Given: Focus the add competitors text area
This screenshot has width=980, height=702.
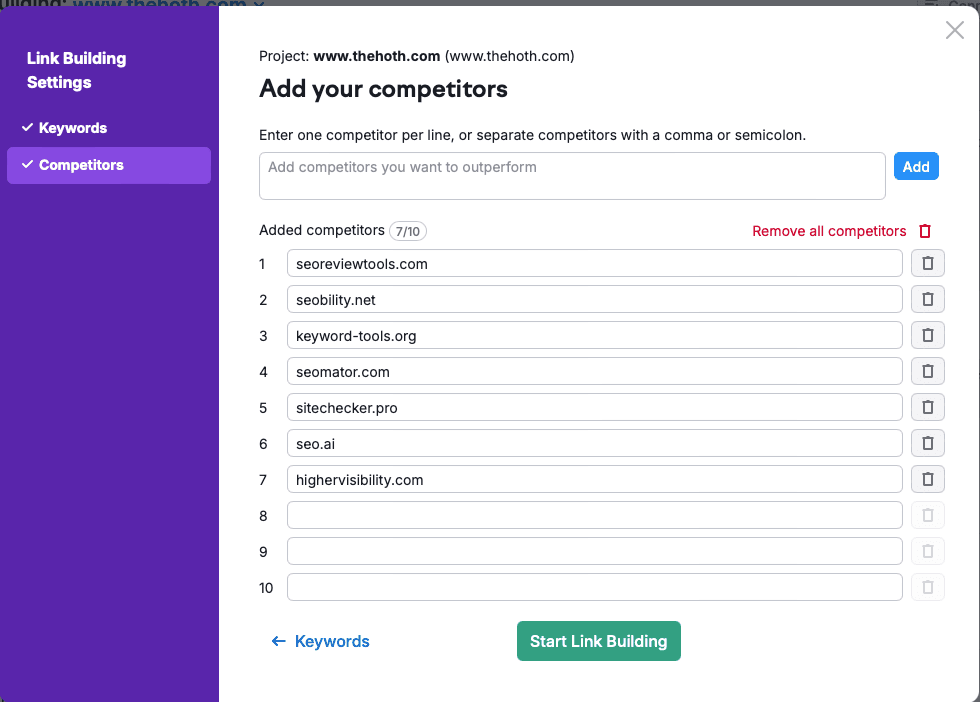Looking at the screenshot, I should tap(572, 176).
